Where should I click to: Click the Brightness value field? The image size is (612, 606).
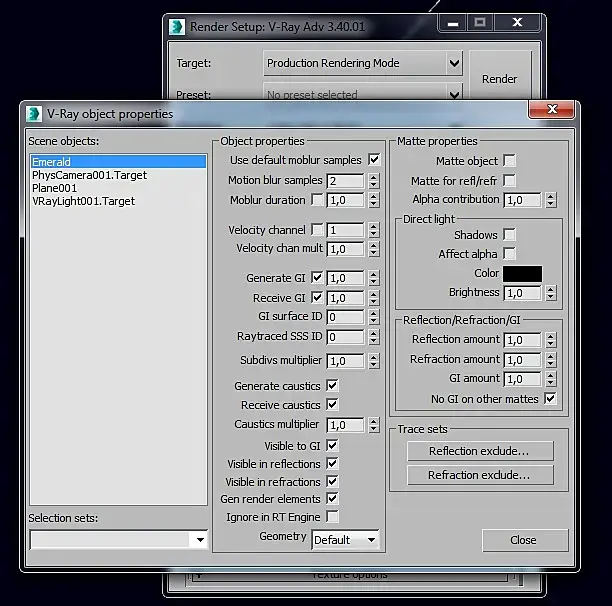point(523,293)
